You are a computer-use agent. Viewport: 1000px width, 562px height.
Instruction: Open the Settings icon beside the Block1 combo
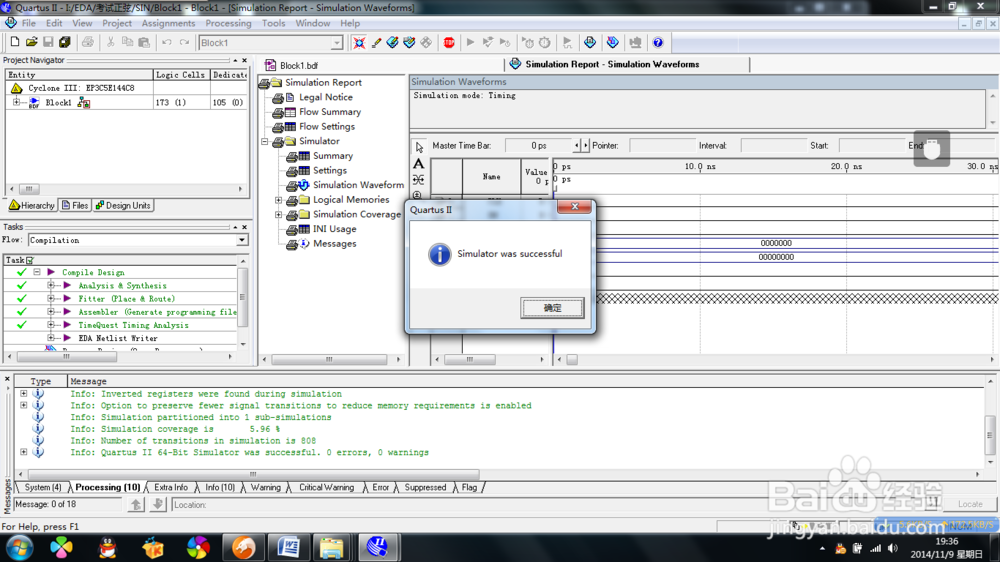pyautogui.click(x=359, y=42)
